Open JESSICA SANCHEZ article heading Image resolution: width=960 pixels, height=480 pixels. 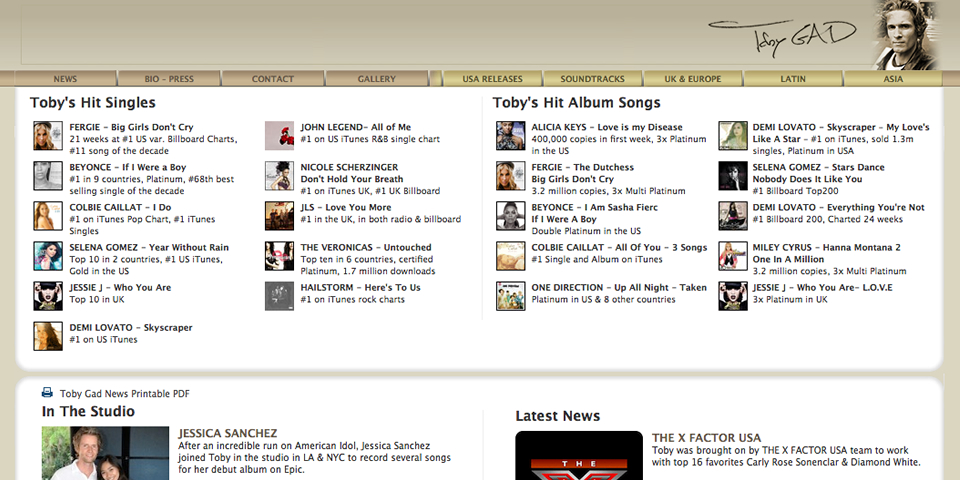[x=228, y=433]
